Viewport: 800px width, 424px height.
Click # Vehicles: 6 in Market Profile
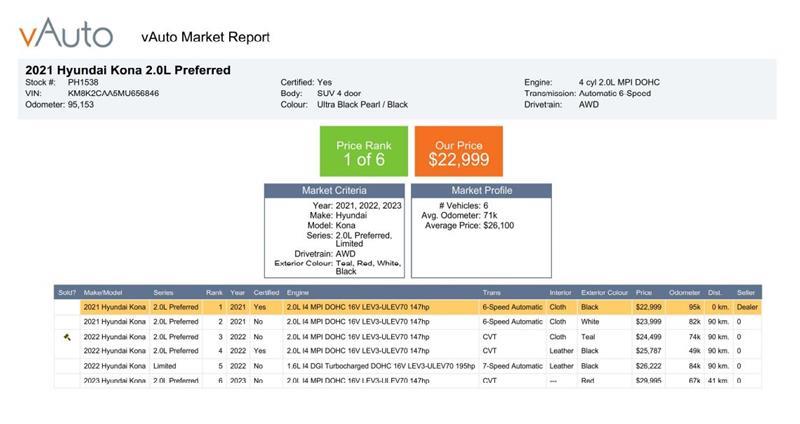463,206
